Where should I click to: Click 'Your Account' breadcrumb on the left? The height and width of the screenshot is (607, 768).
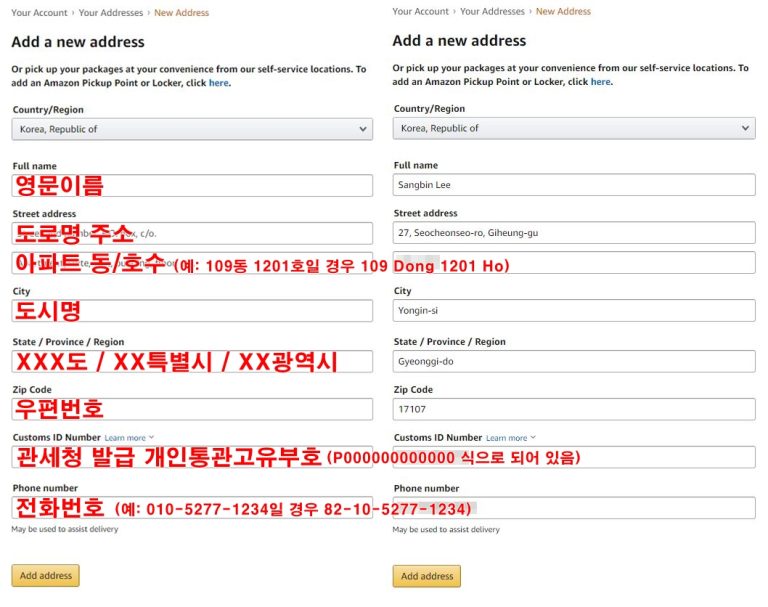click(39, 13)
